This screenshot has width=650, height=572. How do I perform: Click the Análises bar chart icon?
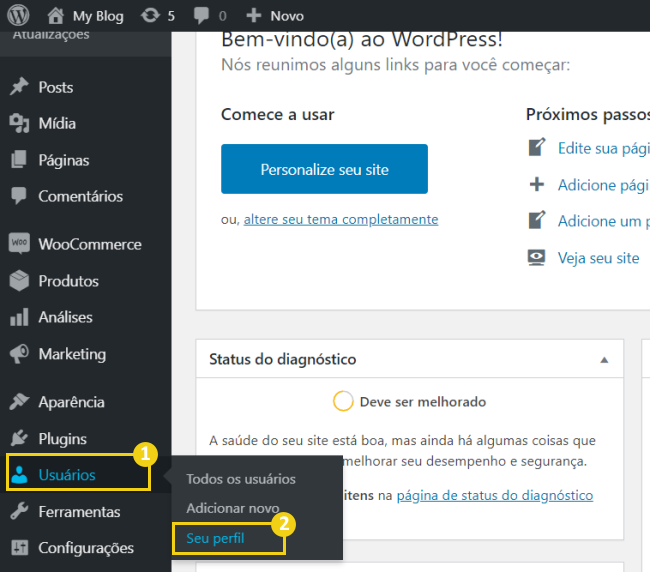[x=19, y=317]
